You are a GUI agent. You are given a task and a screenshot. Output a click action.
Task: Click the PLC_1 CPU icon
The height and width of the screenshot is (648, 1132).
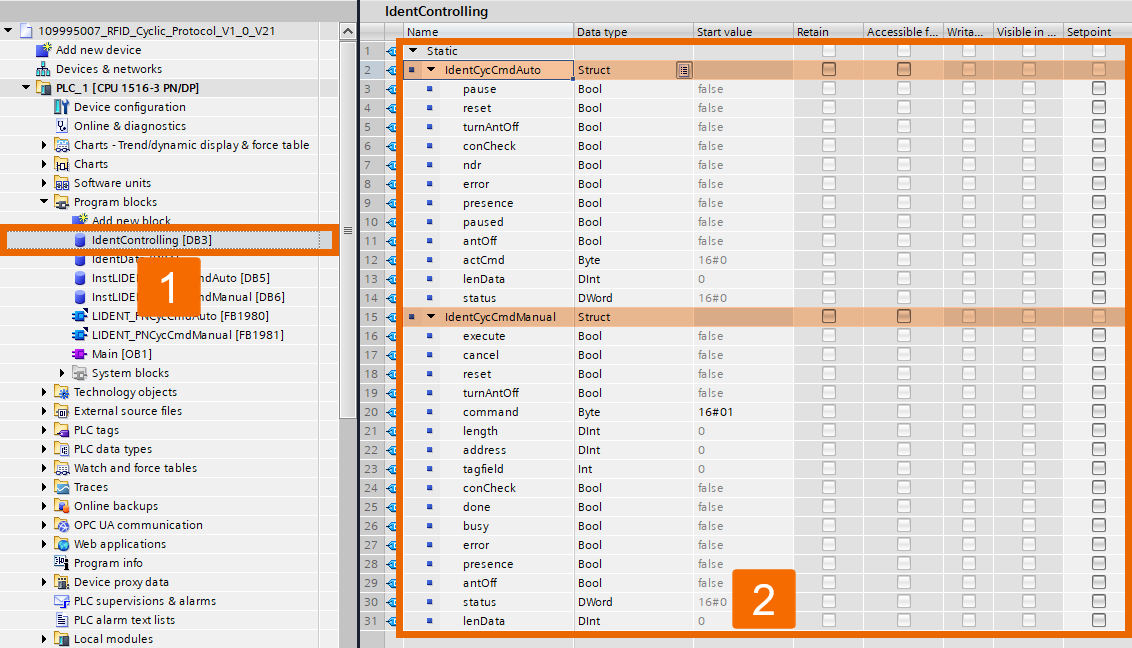44,88
